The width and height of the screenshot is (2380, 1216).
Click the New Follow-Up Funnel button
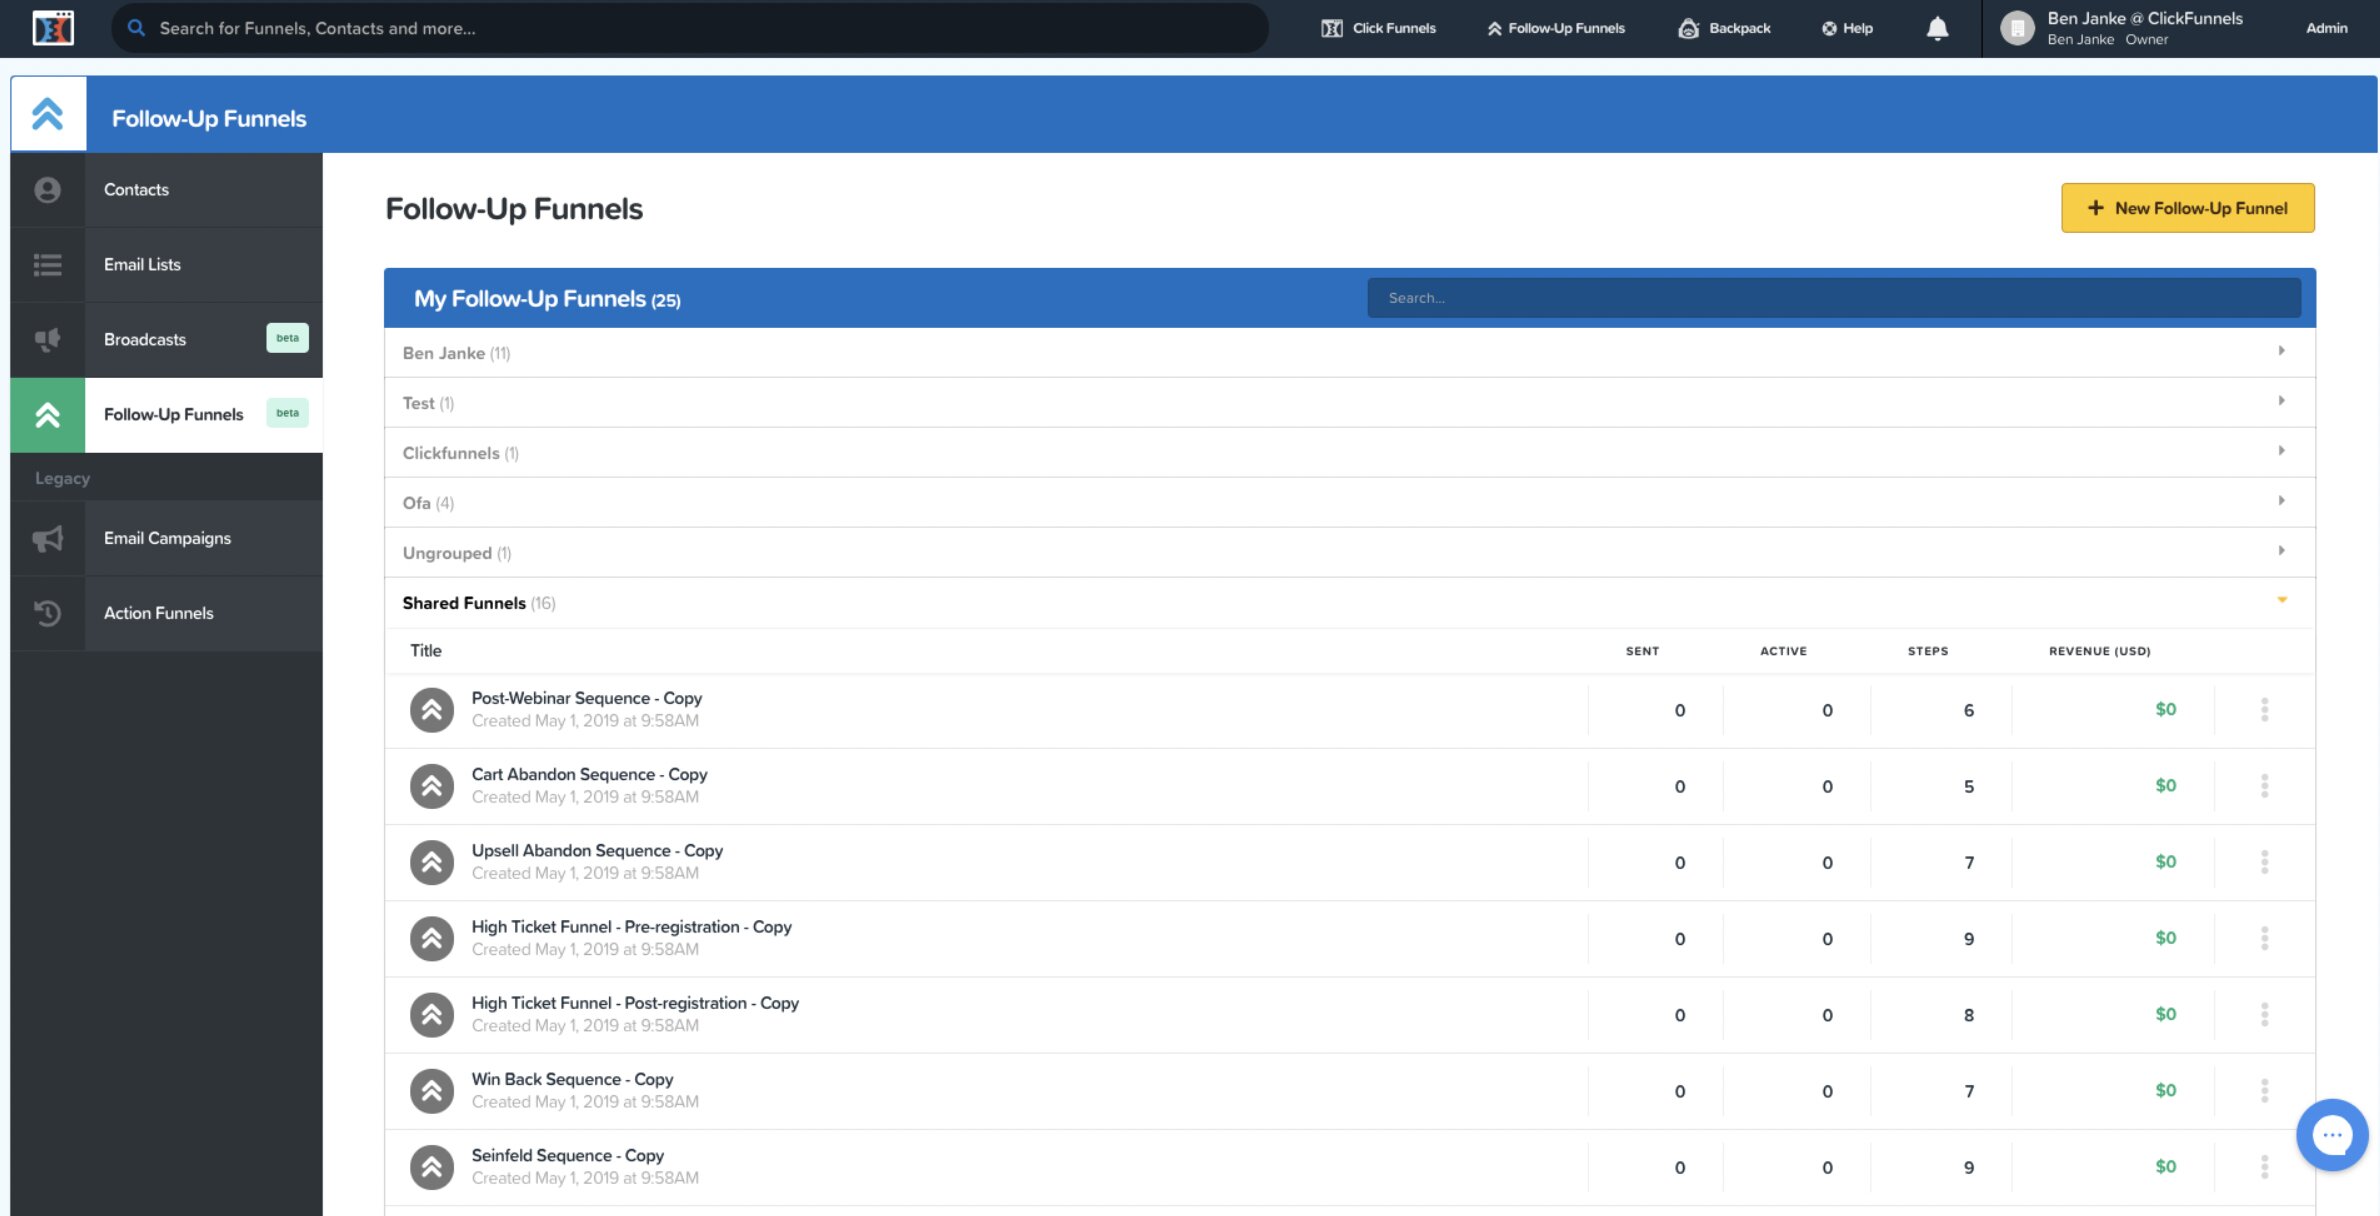[2188, 207]
